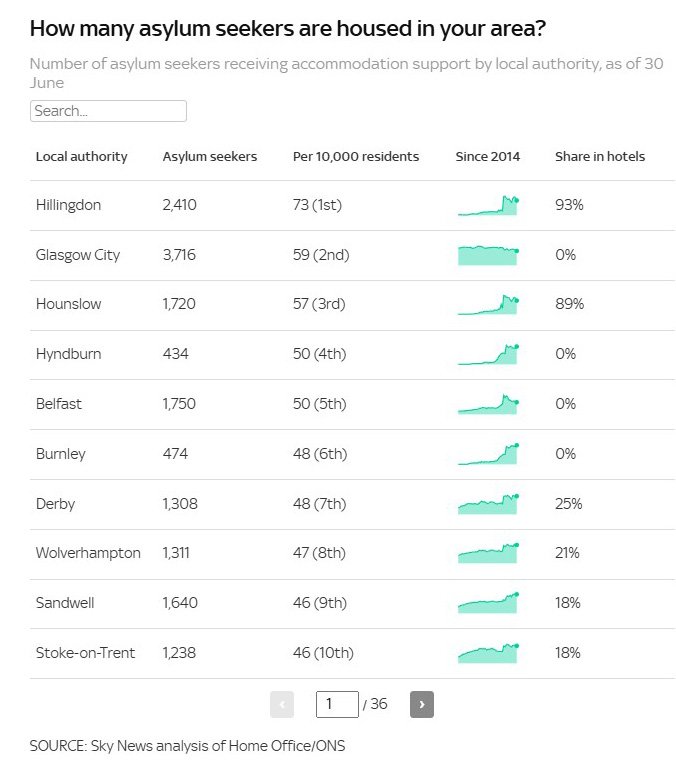The image size is (676, 771).
Task: Click the previous page arrow button
Action: (x=282, y=704)
